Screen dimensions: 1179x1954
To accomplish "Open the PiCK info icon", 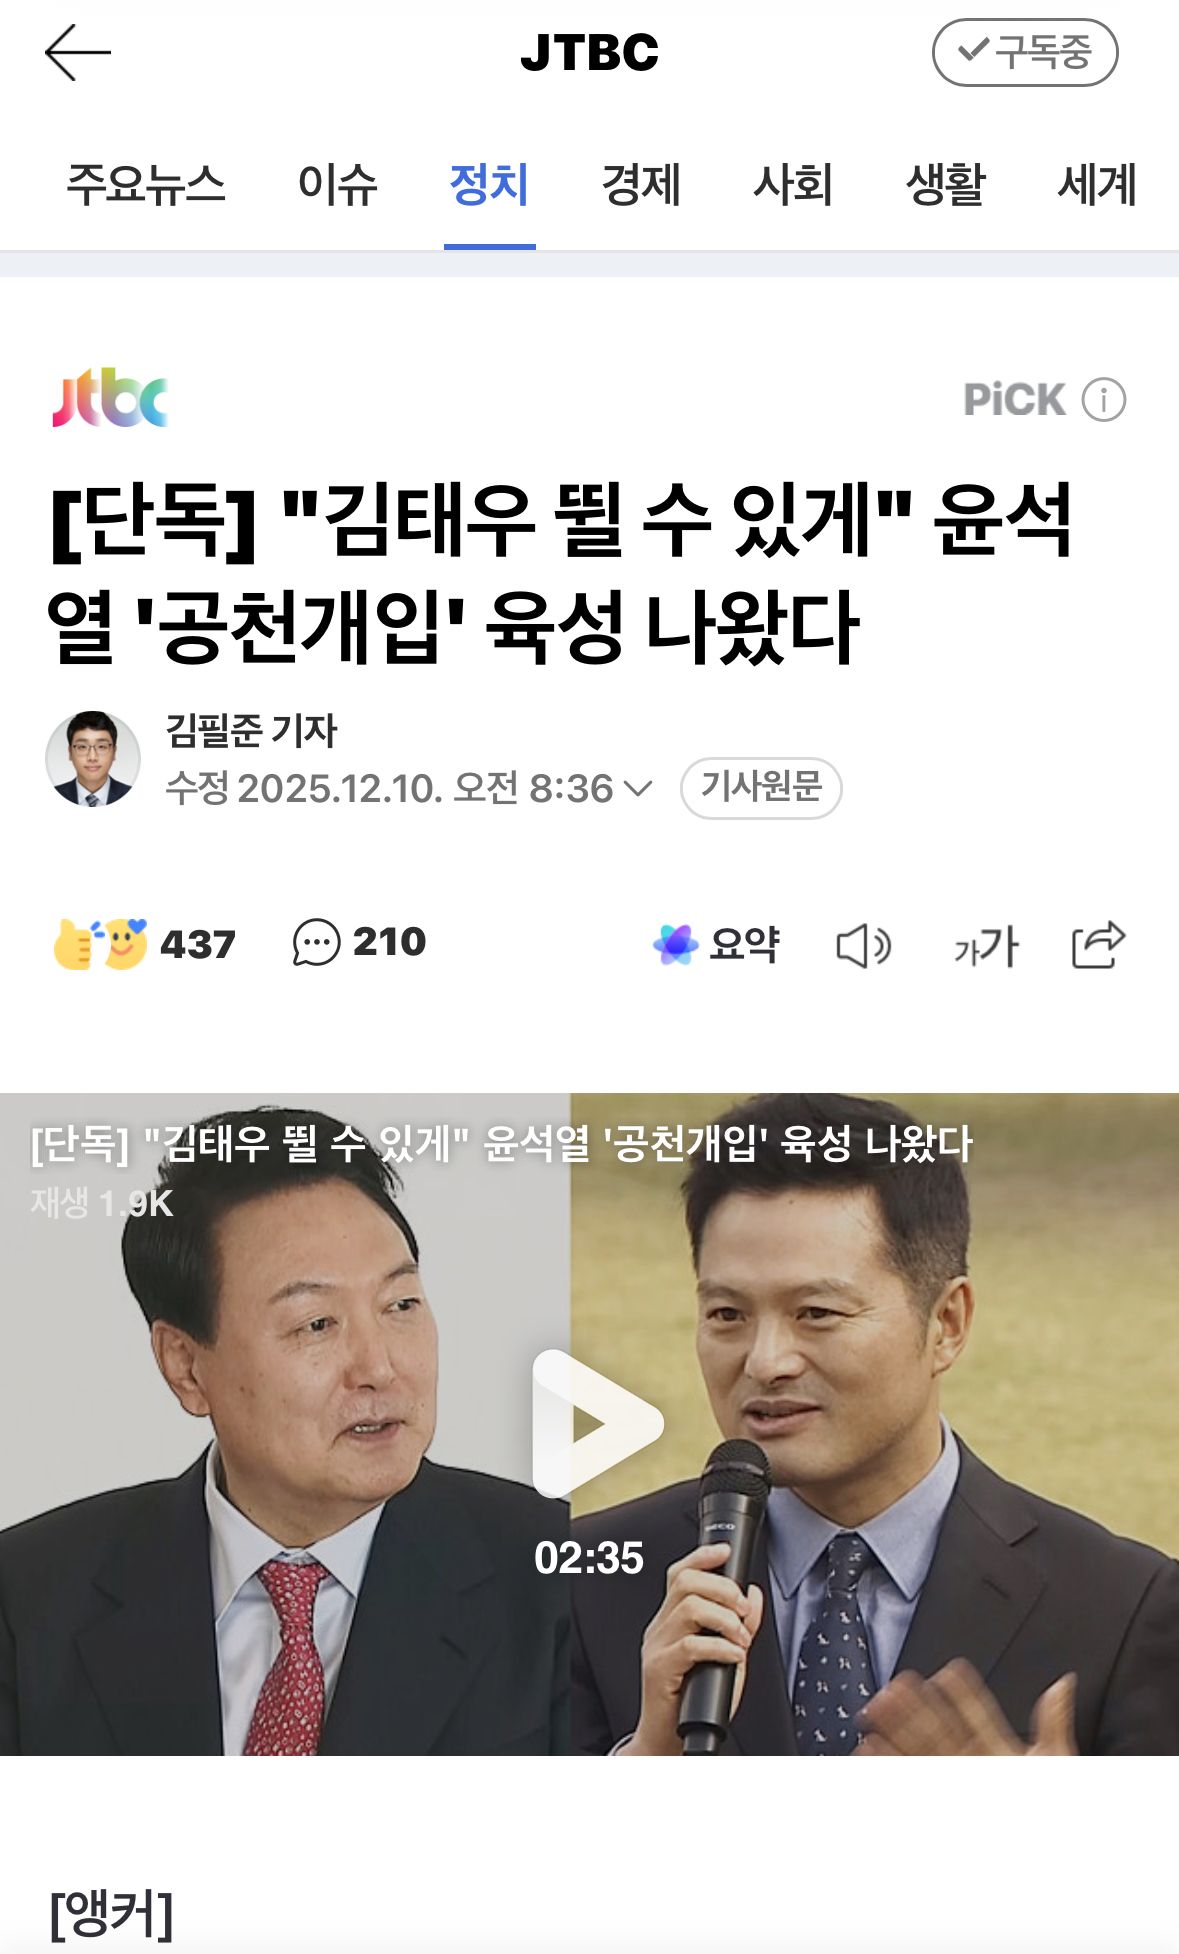I will coord(1104,400).
